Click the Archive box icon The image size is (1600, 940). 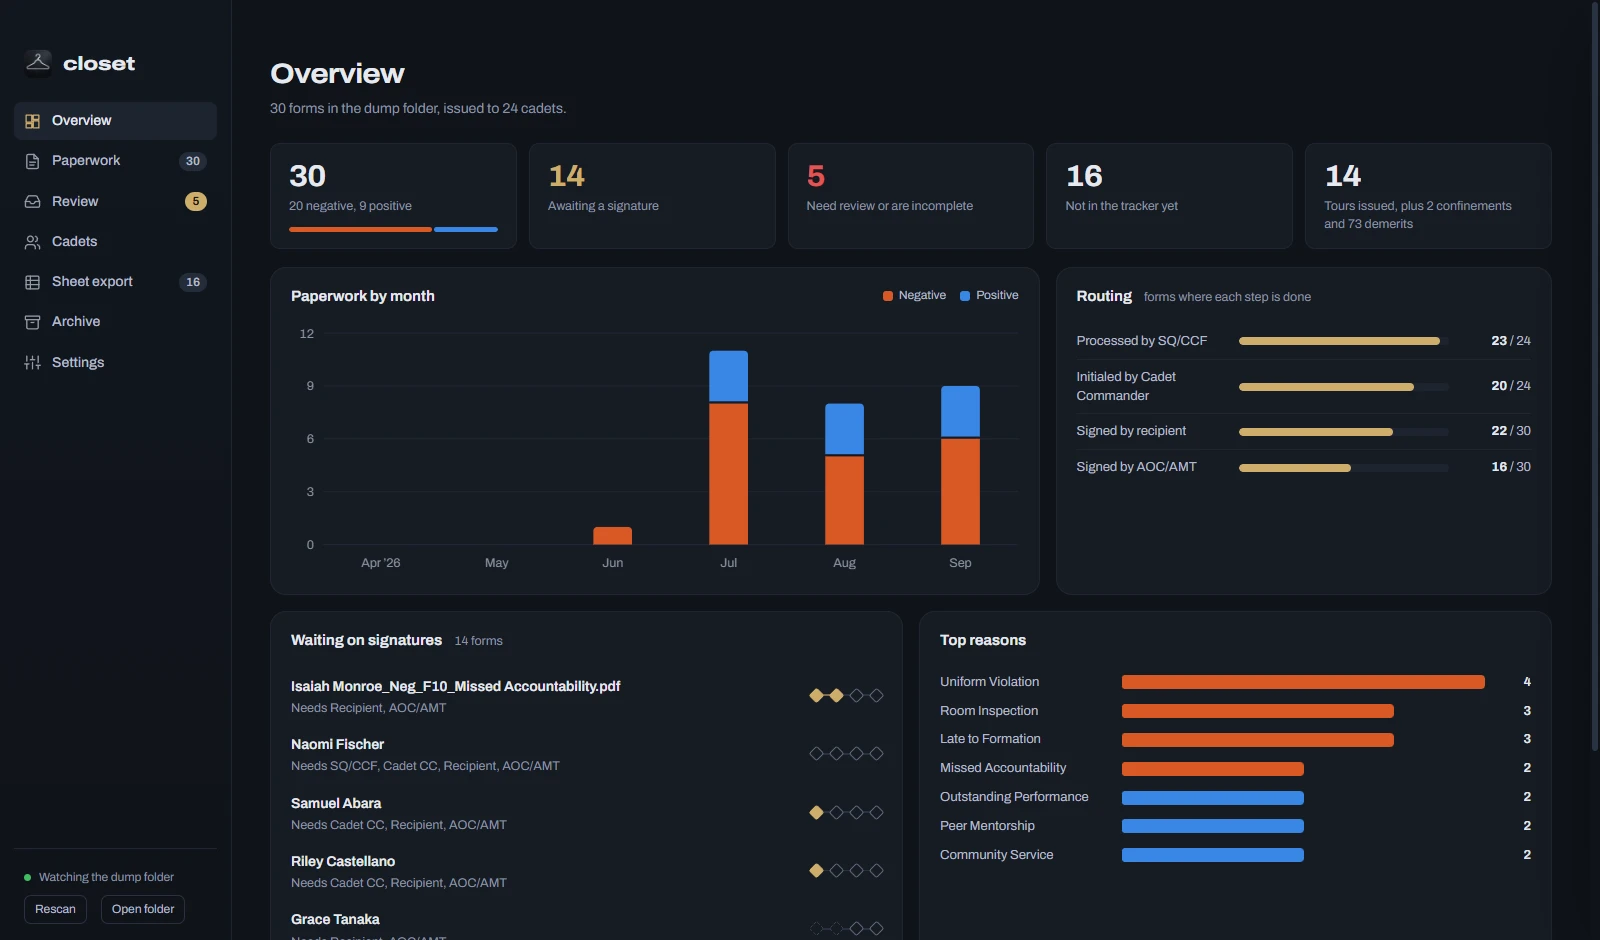point(32,322)
